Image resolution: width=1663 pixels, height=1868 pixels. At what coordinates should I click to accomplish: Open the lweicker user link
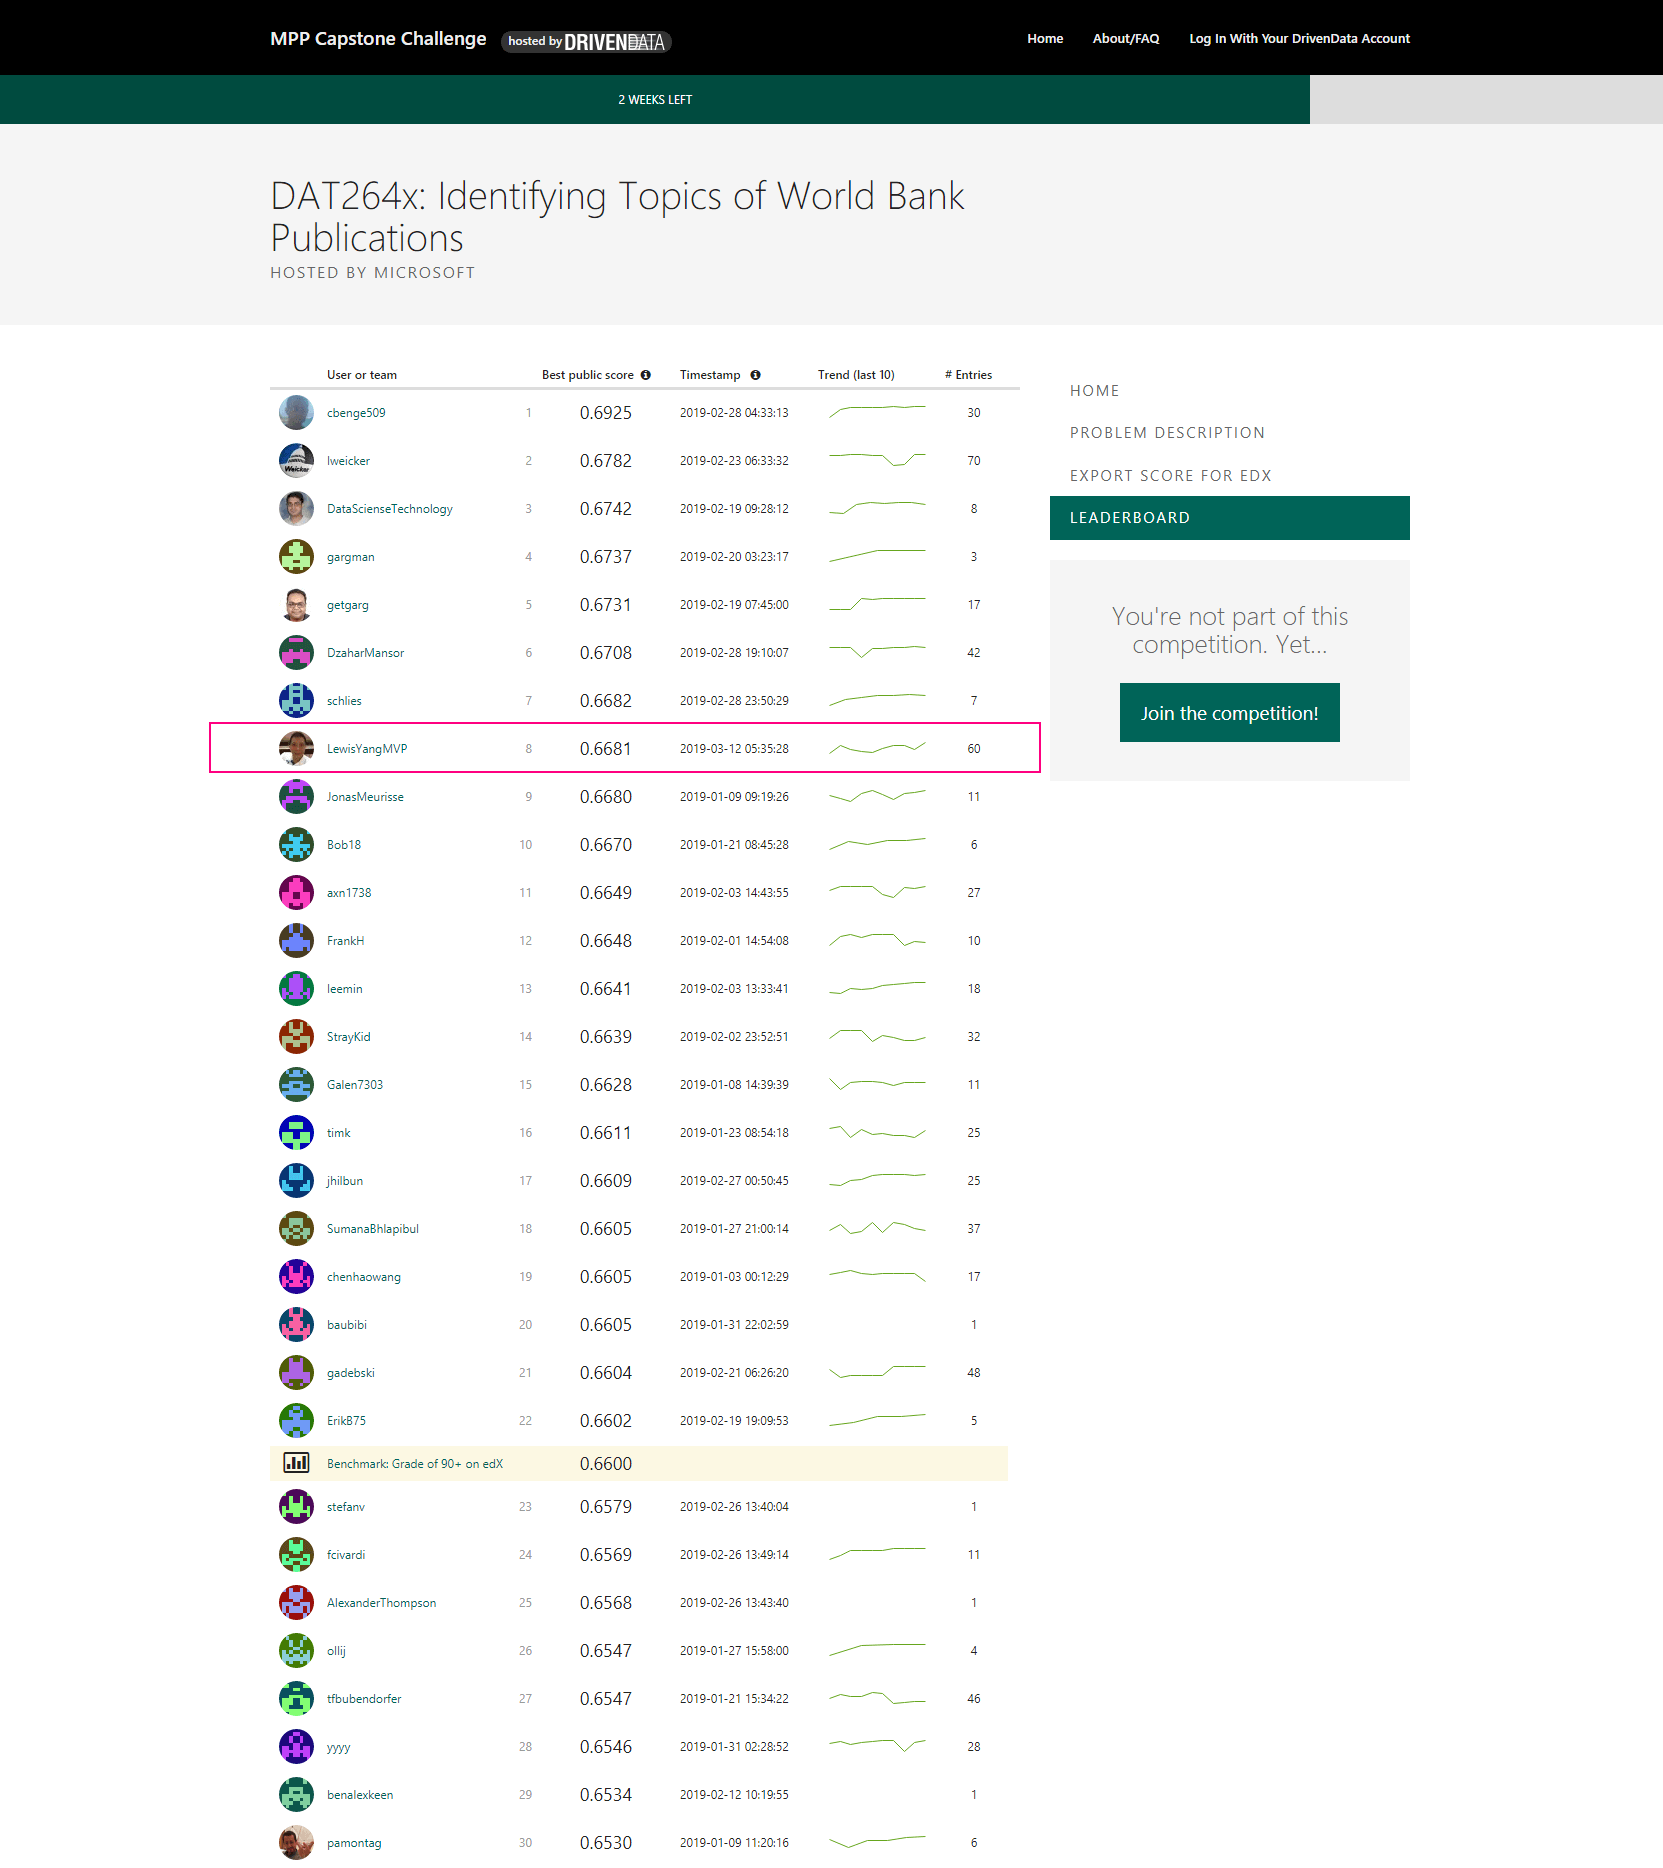(x=348, y=461)
